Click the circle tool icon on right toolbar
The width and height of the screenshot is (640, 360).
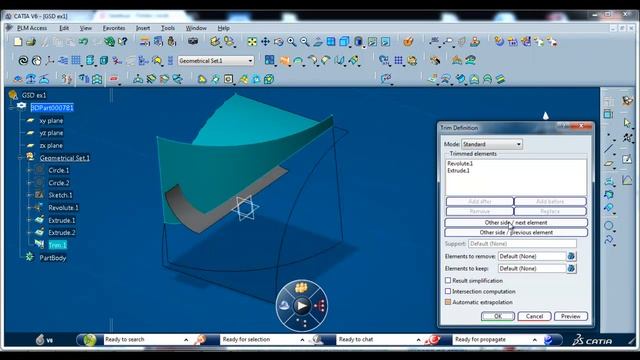[609, 226]
